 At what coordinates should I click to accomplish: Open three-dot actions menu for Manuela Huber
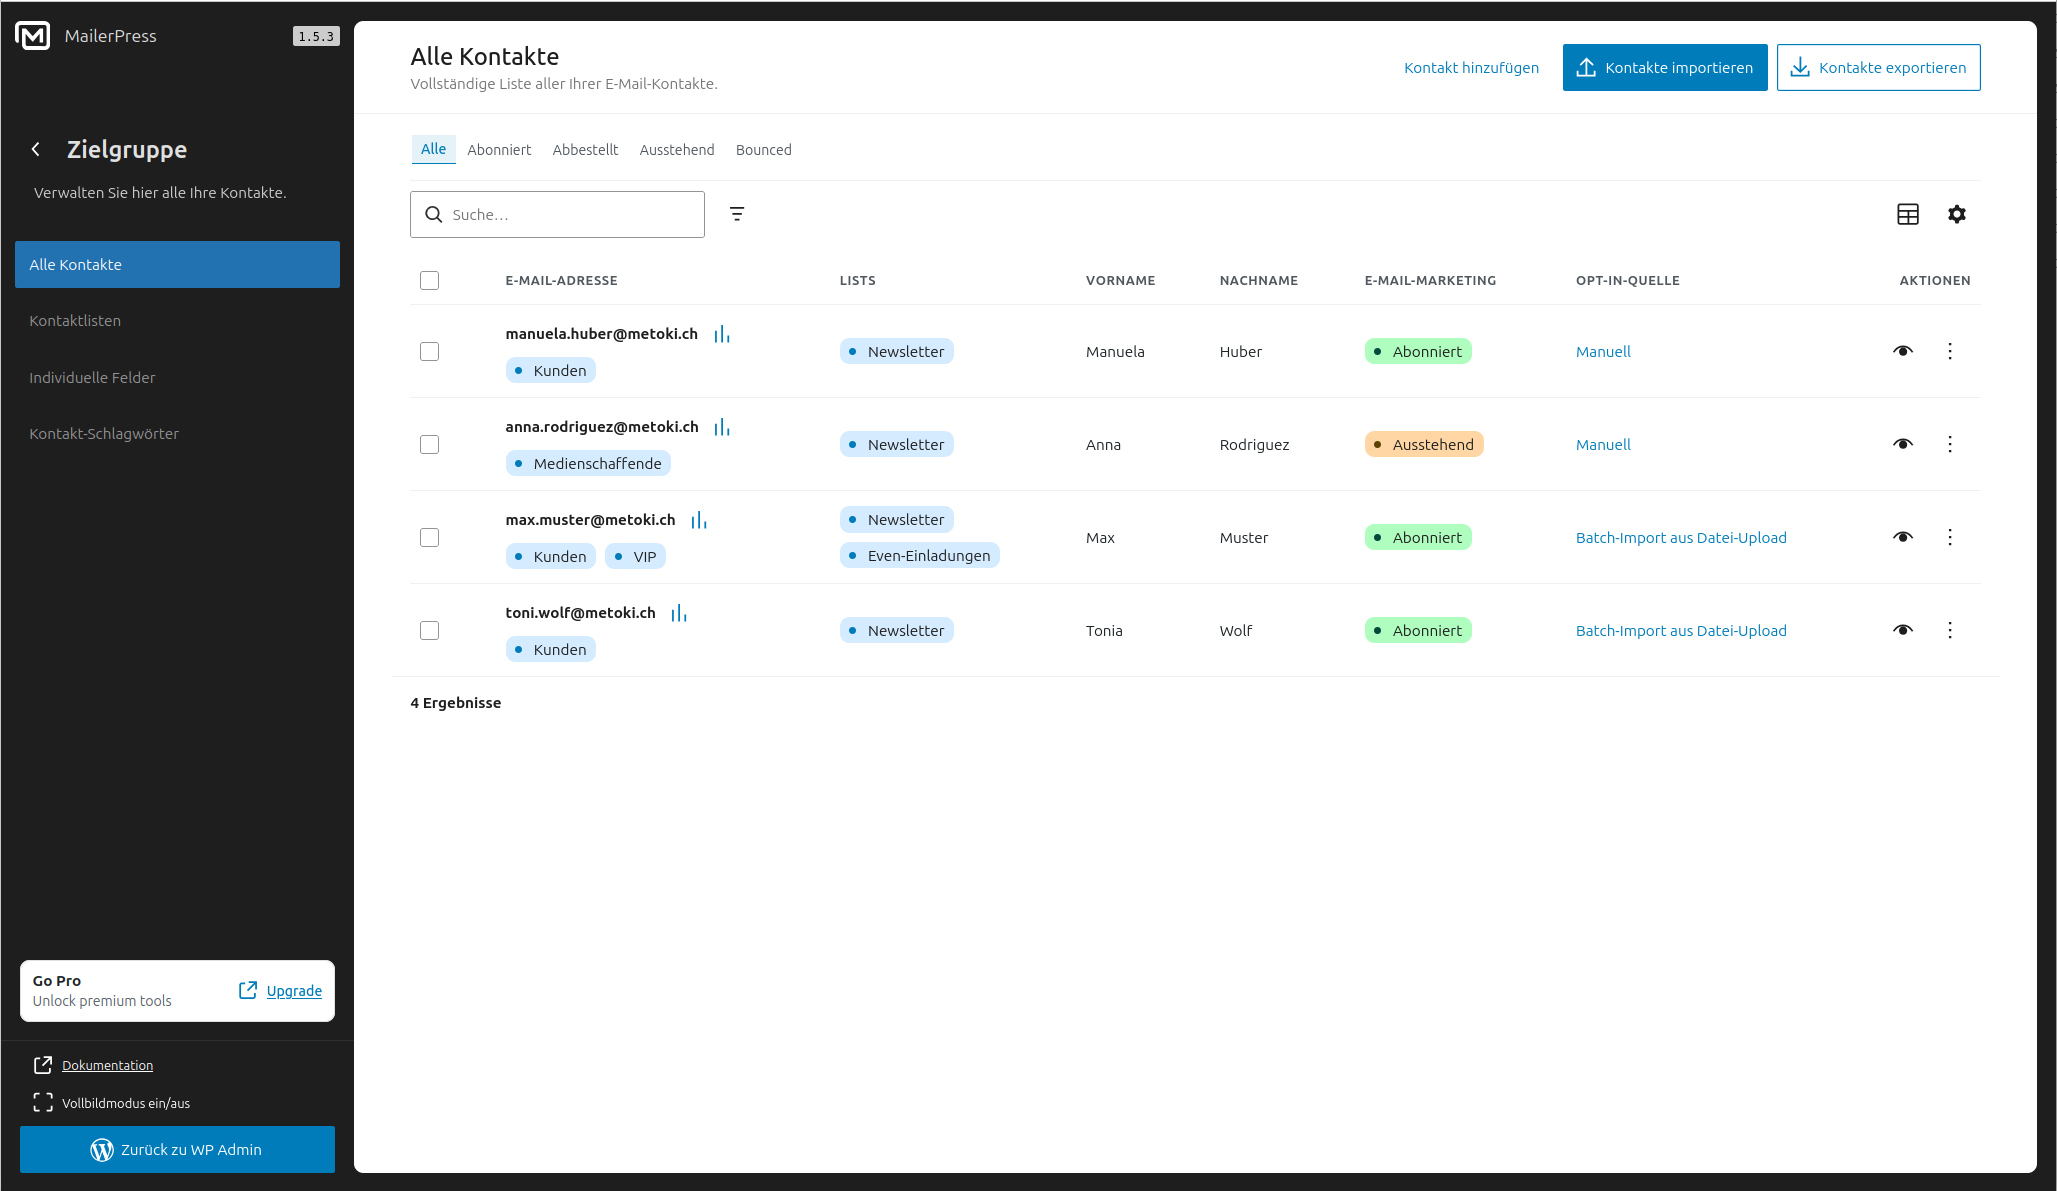[x=1949, y=351]
